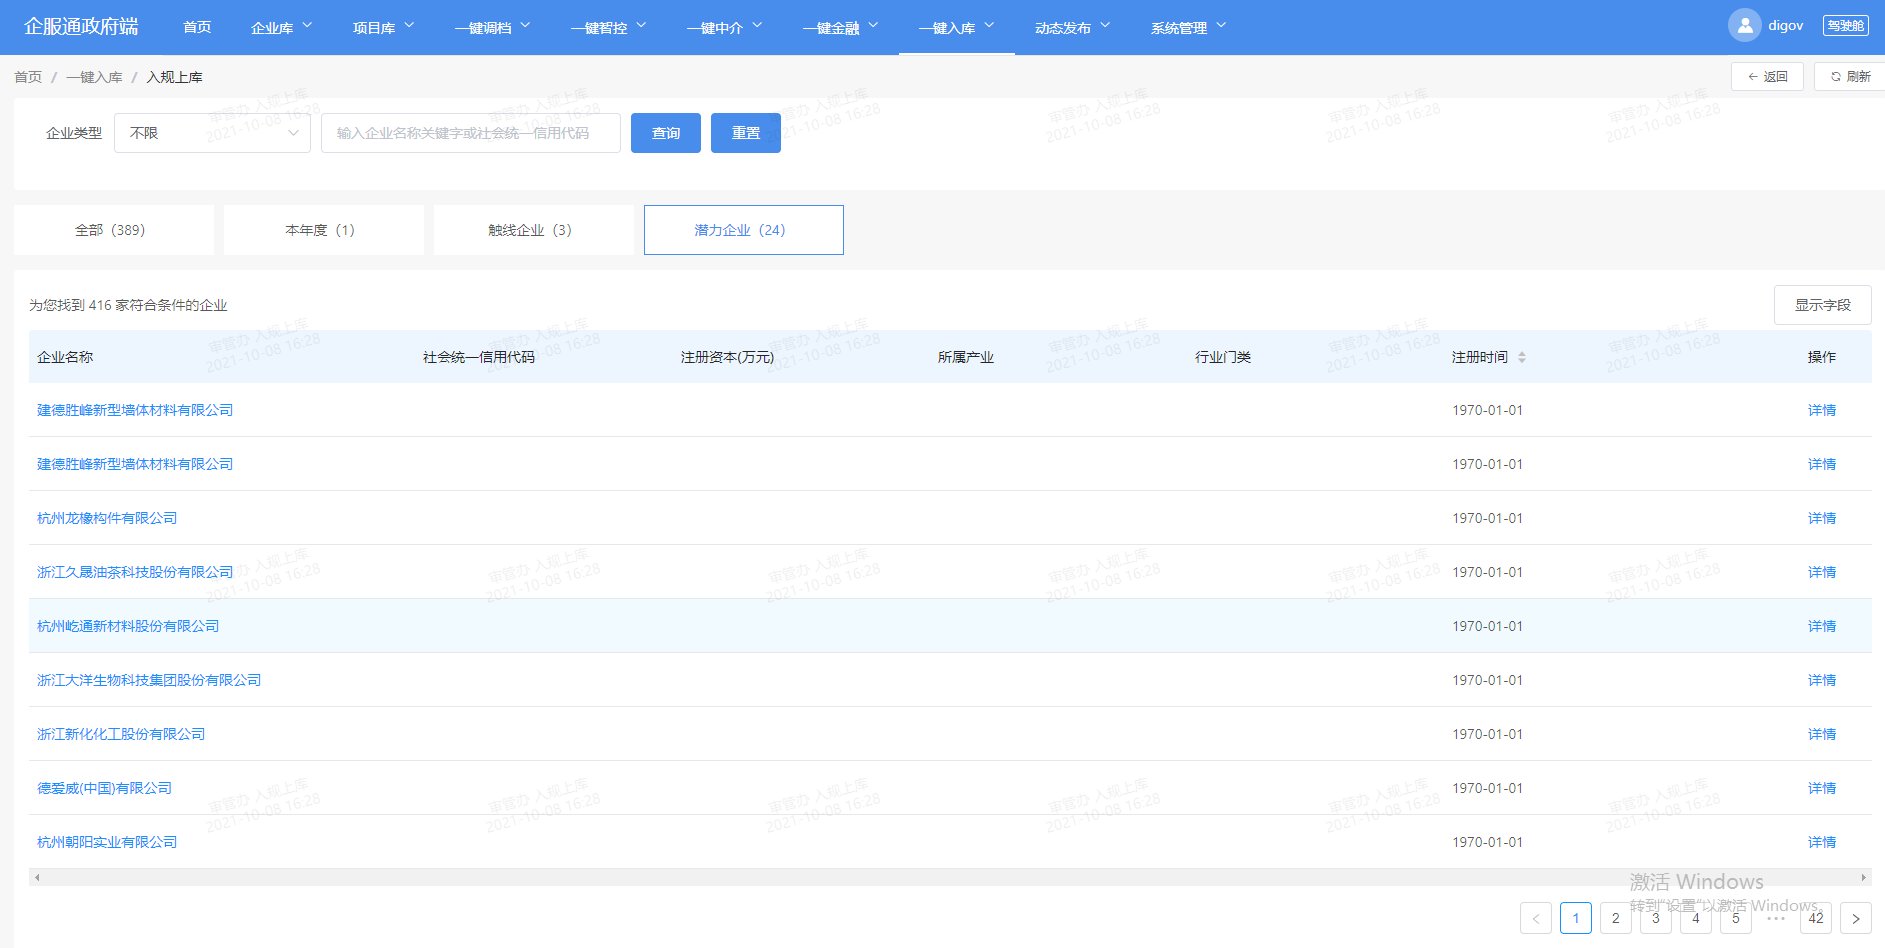The image size is (1885, 948).
Task: View 详情 for 杭州龙橡构件有限公司
Action: (x=1822, y=518)
